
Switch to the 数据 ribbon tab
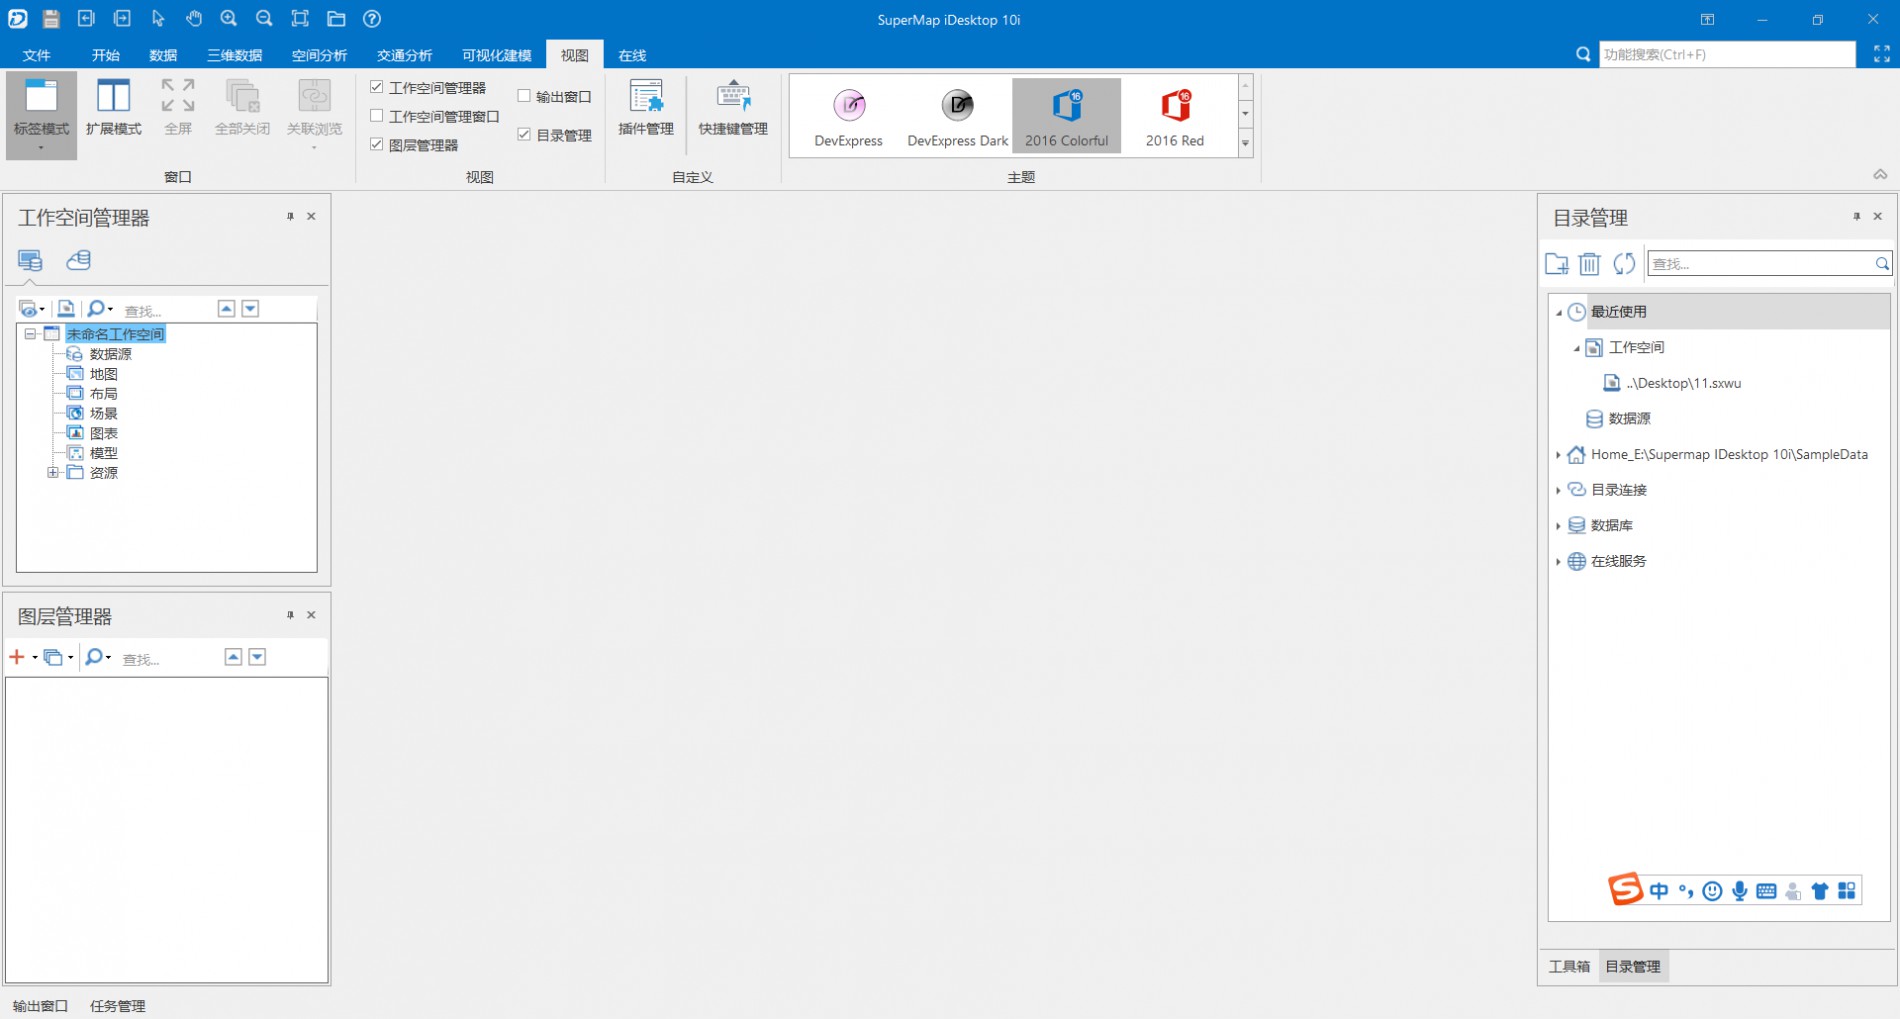click(163, 55)
